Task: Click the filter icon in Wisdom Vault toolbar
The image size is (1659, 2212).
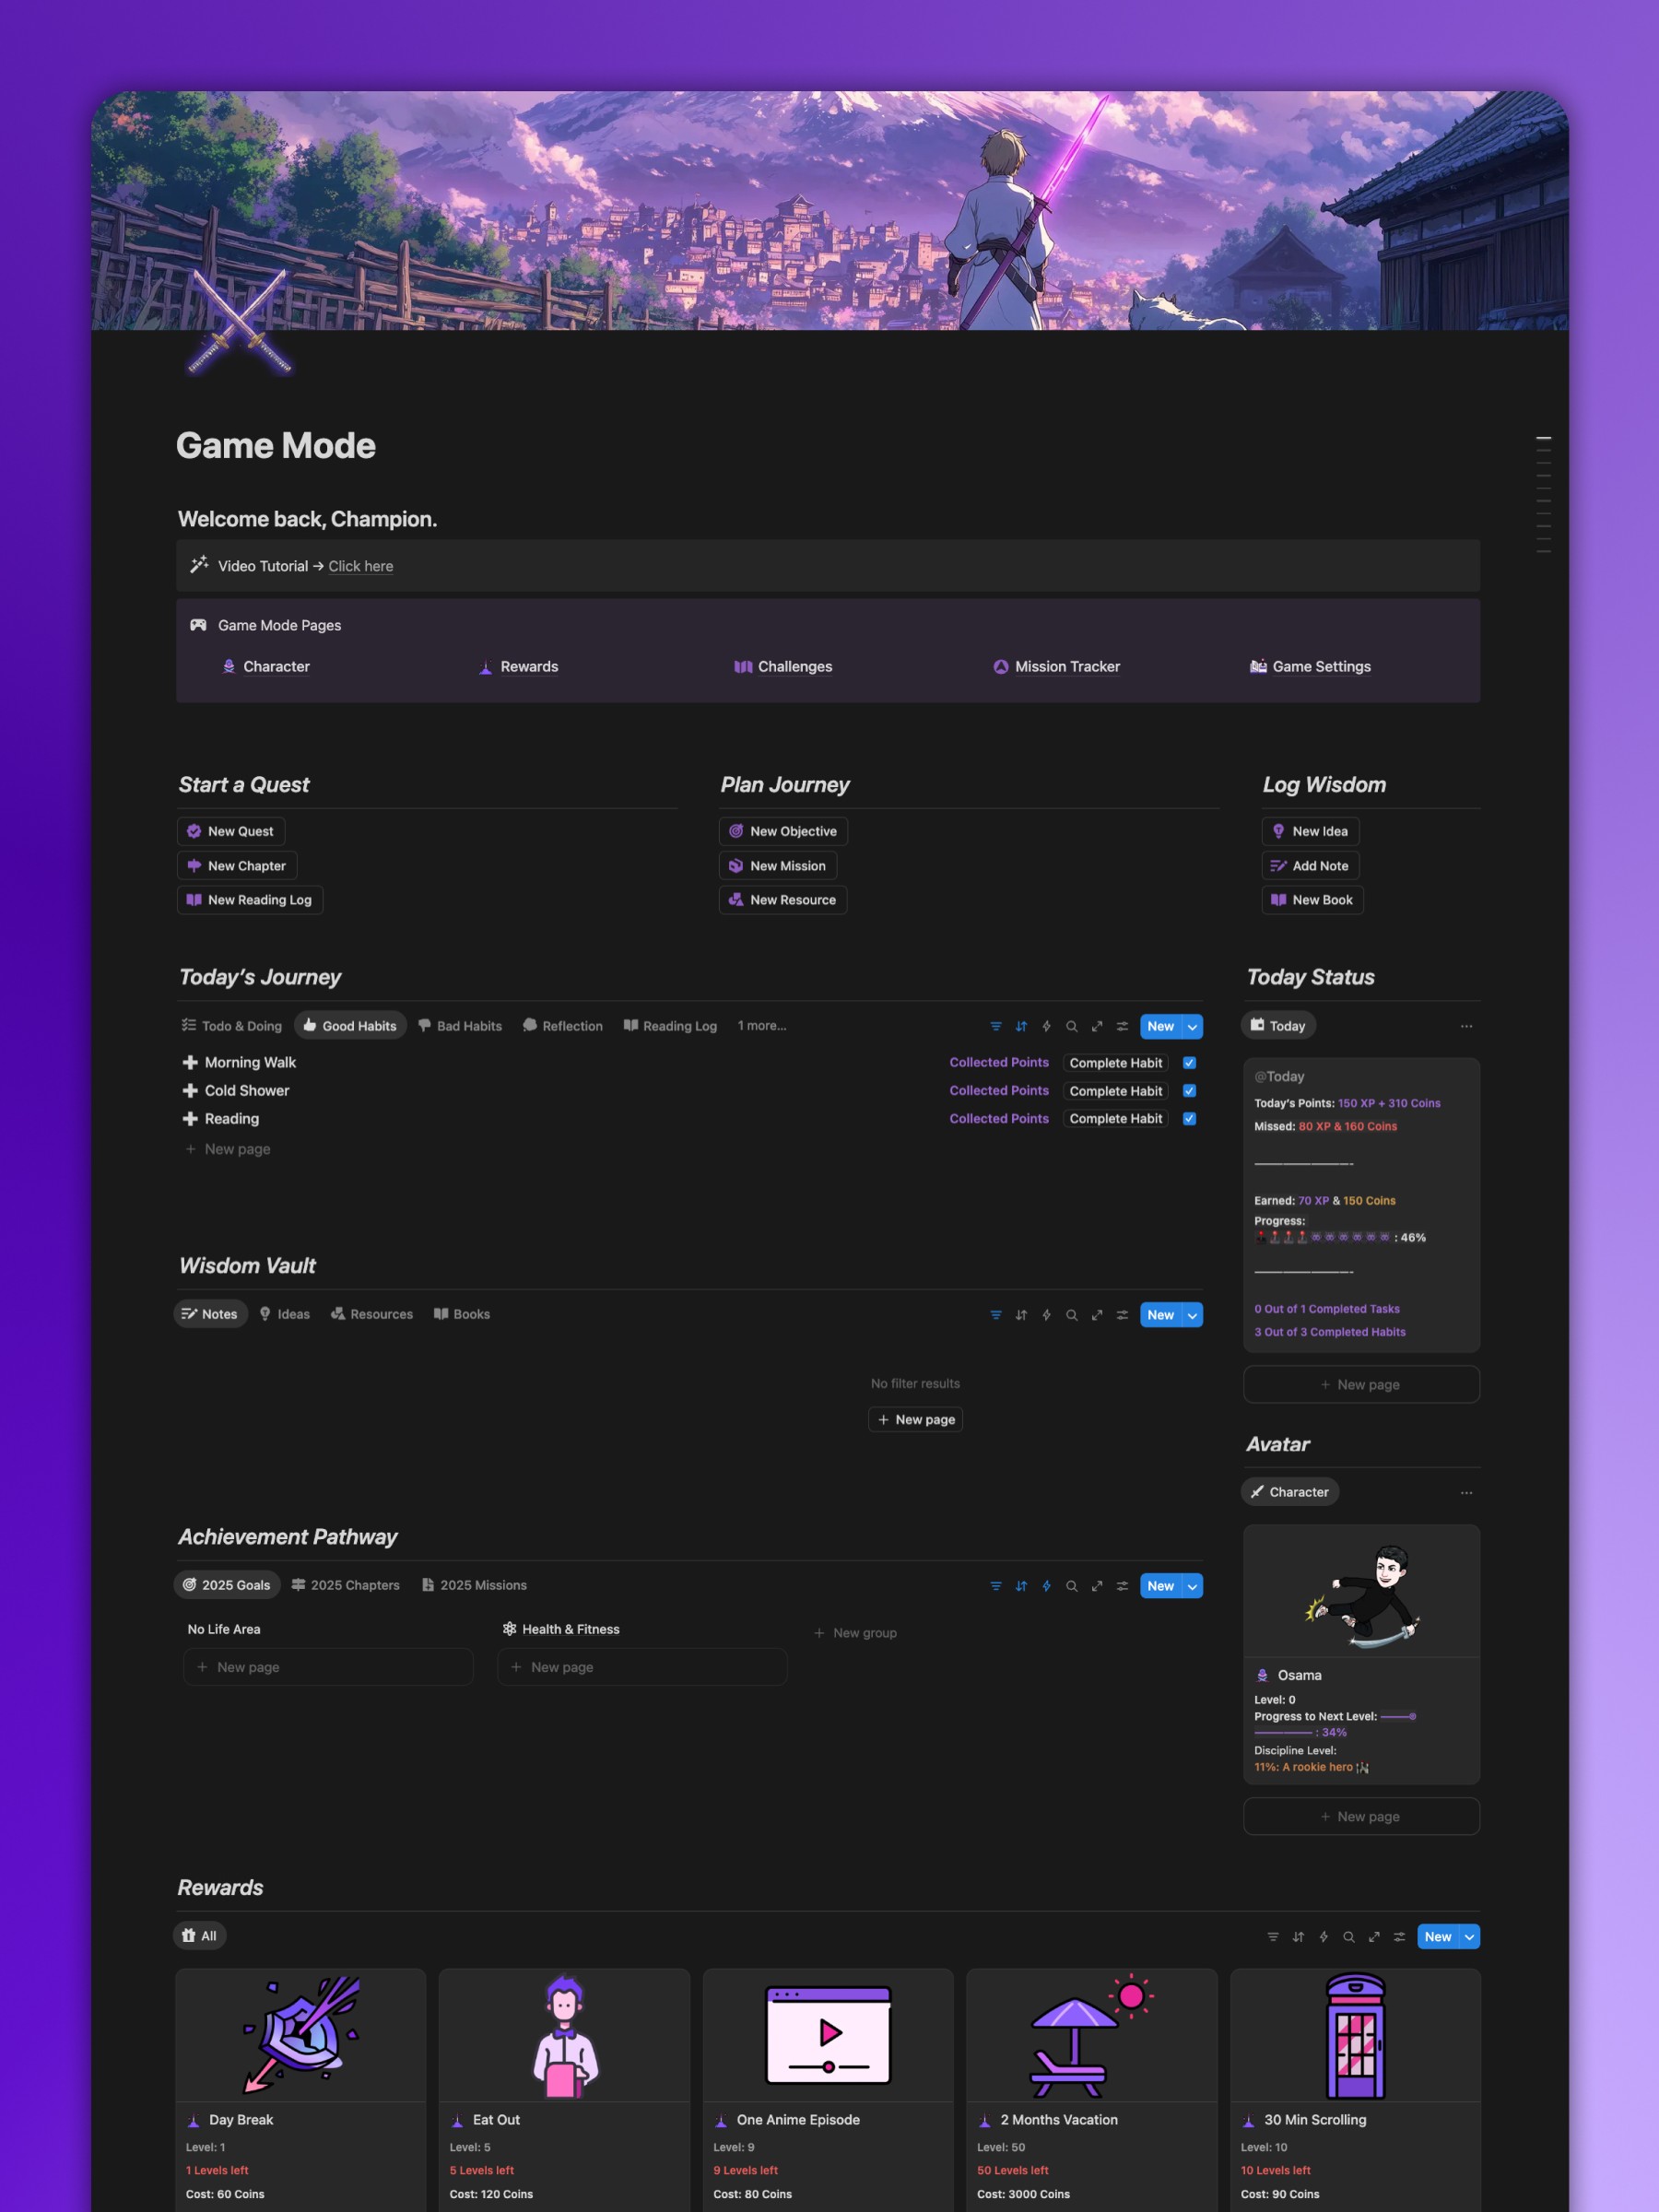Action: pyautogui.click(x=996, y=1315)
